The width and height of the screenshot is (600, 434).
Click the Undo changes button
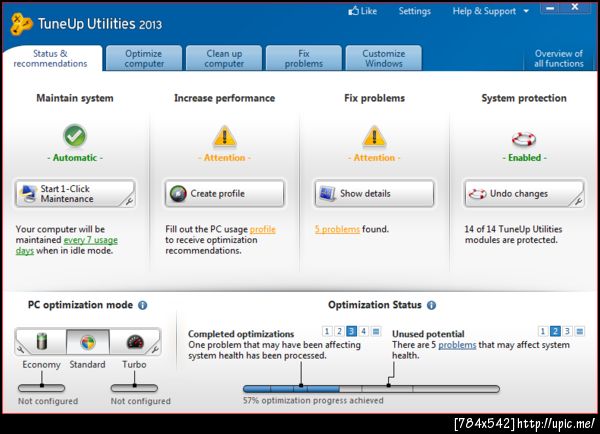(524, 194)
